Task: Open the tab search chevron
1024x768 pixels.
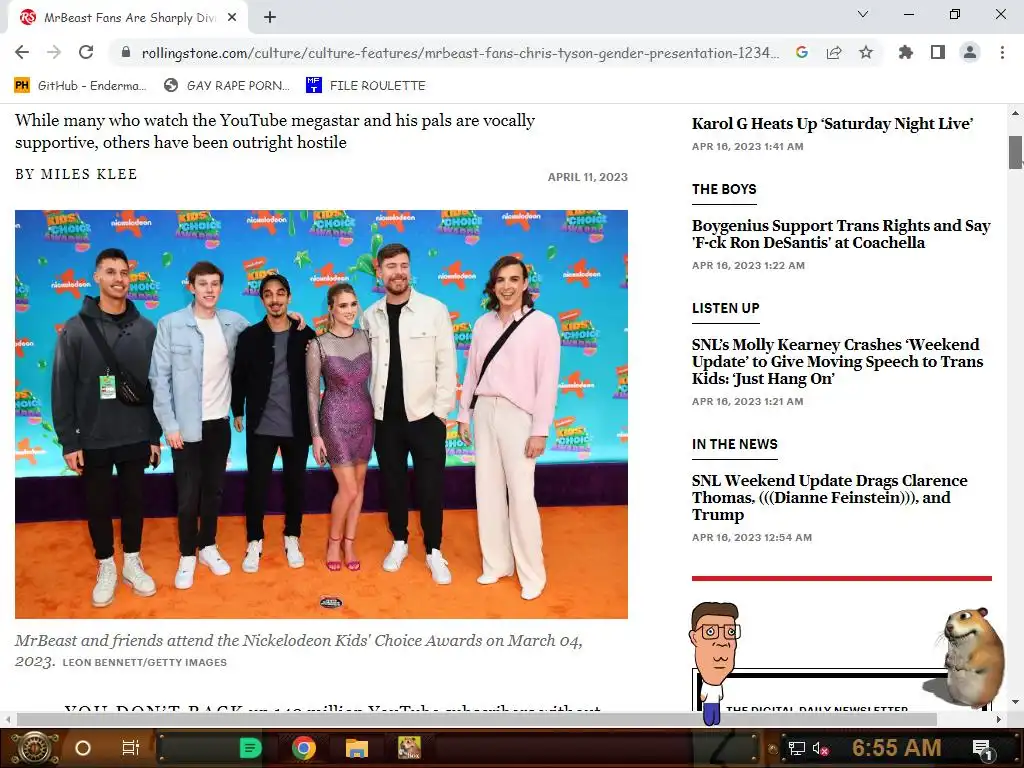Action: point(863,14)
